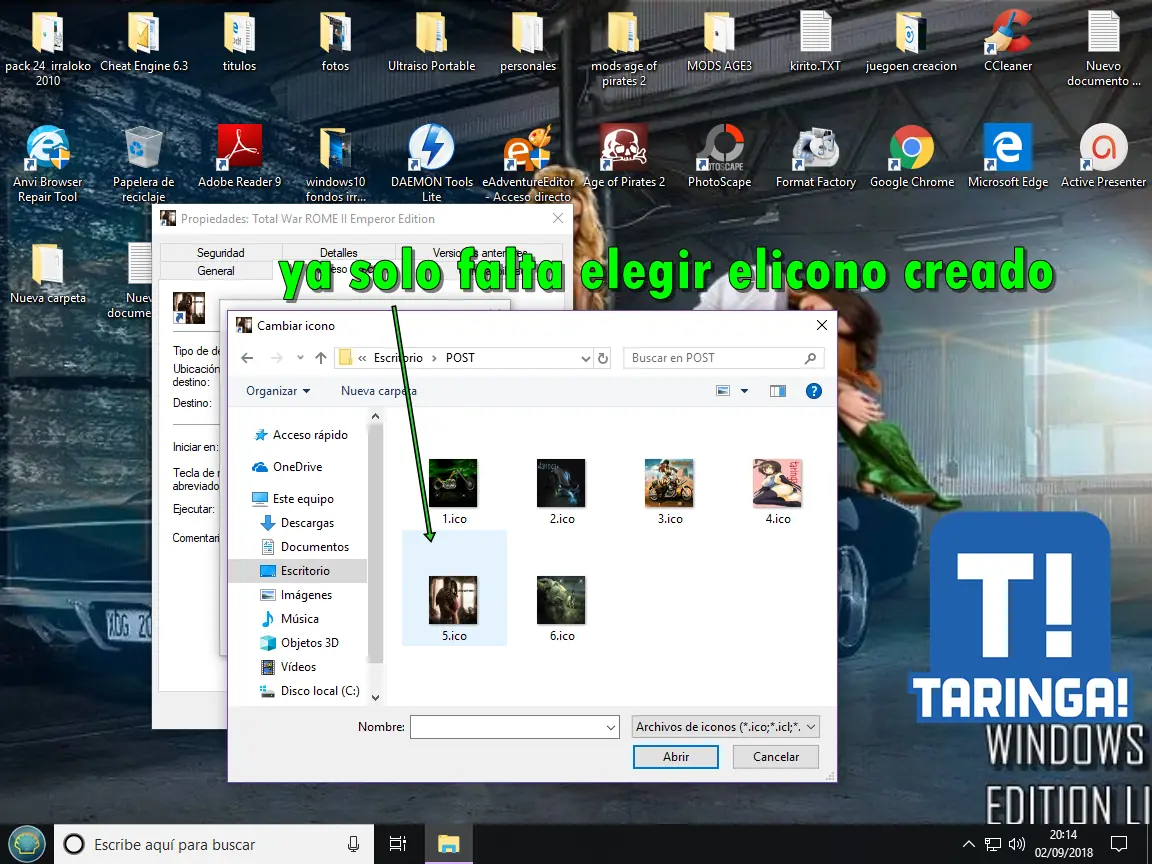1152x864 pixels.
Task: Launch Google Chrome from desktop
Action: tap(912, 156)
